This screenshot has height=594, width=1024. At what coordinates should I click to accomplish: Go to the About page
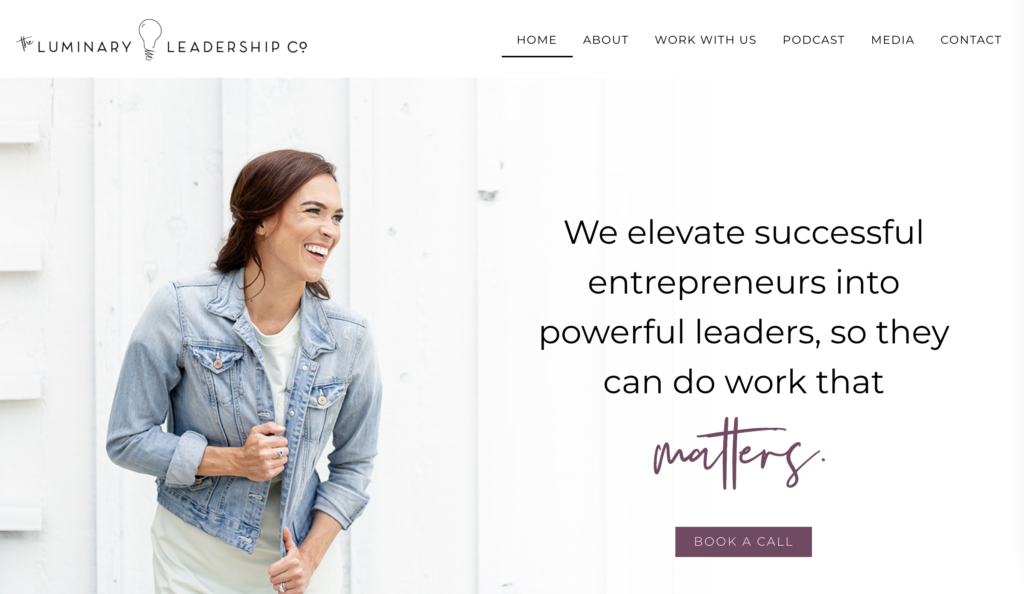click(x=605, y=40)
